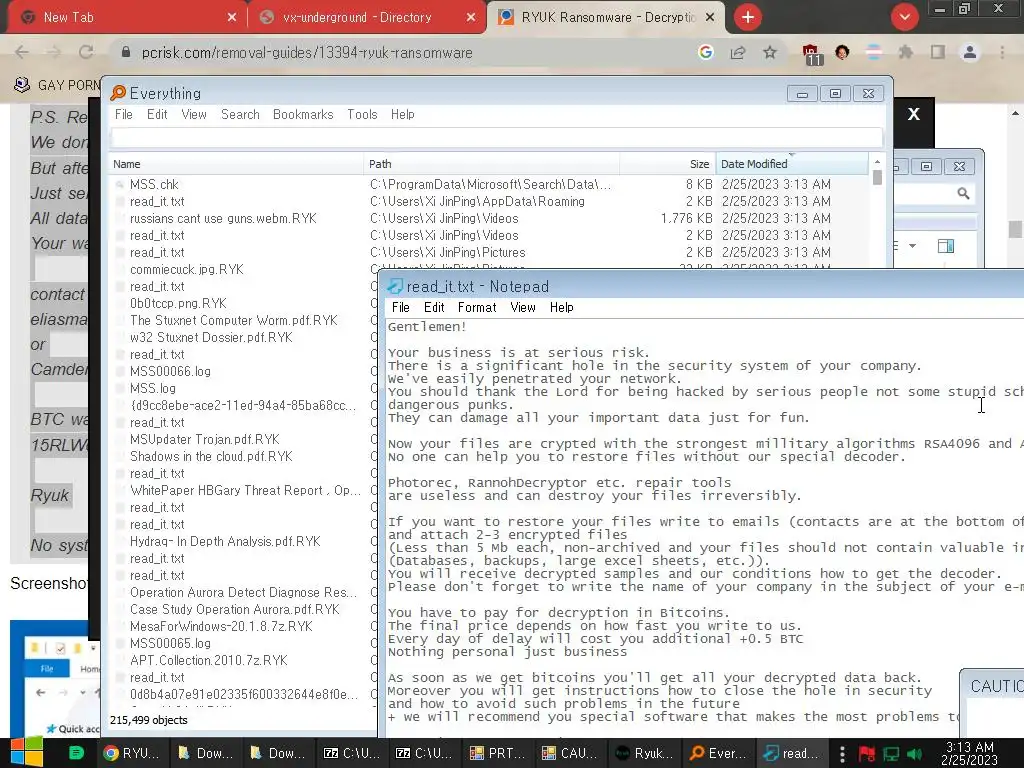Viewport: 1024px width, 768px height.
Task: Sort results by Name column header
Action: 235,164
